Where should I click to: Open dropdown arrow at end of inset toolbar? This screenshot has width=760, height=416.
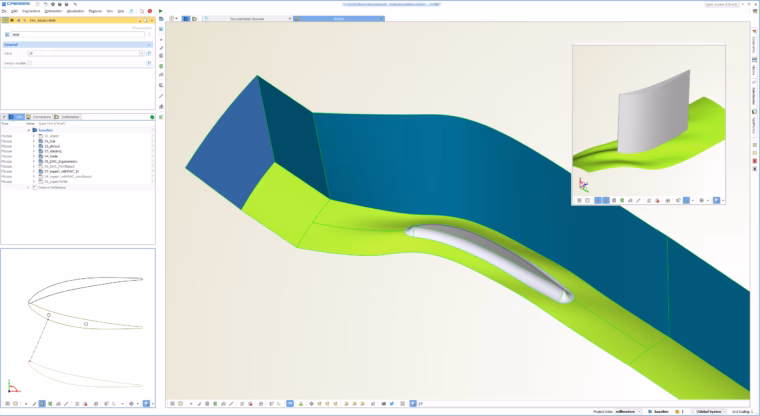tap(723, 200)
